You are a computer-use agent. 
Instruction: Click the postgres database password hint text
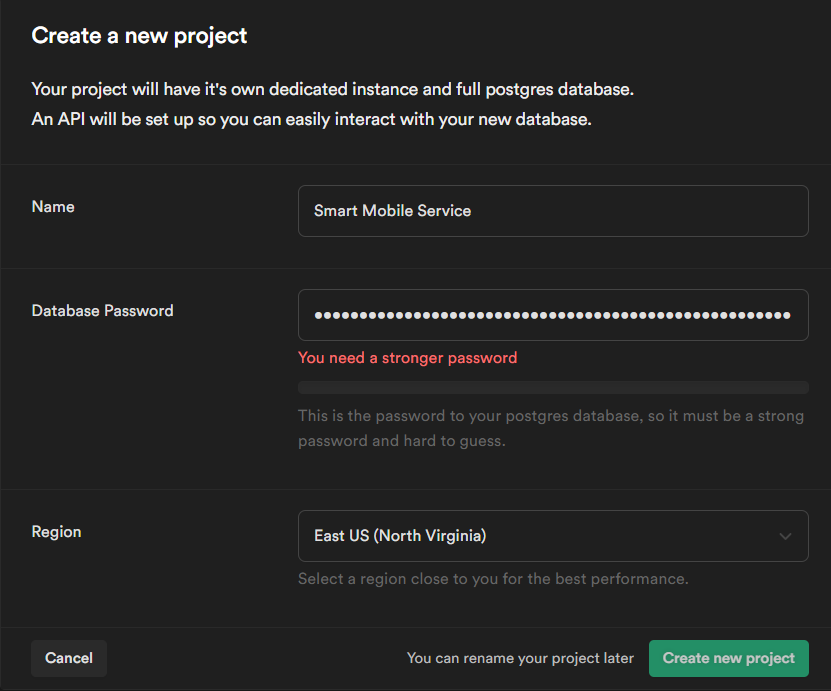pos(550,416)
